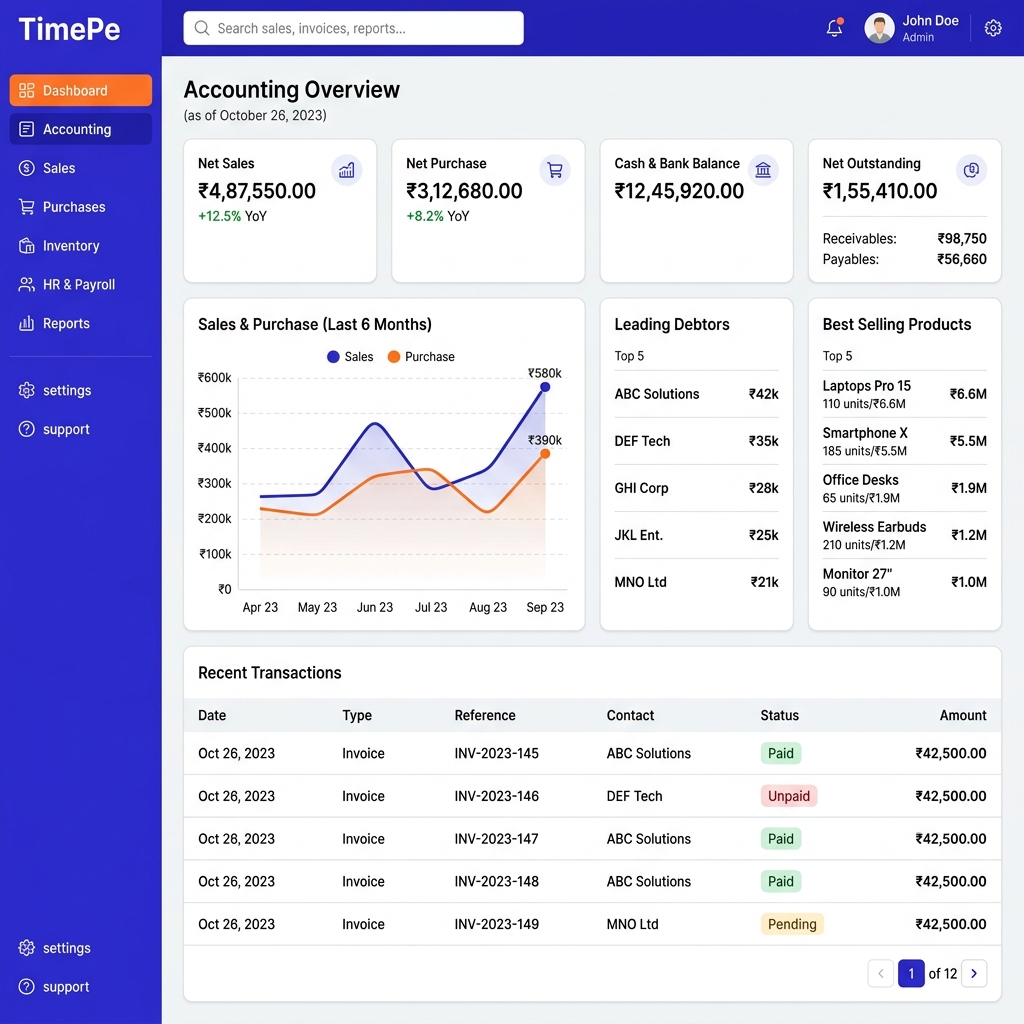Go to the next transactions page
1024x1024 pixels.
(974, 973)
